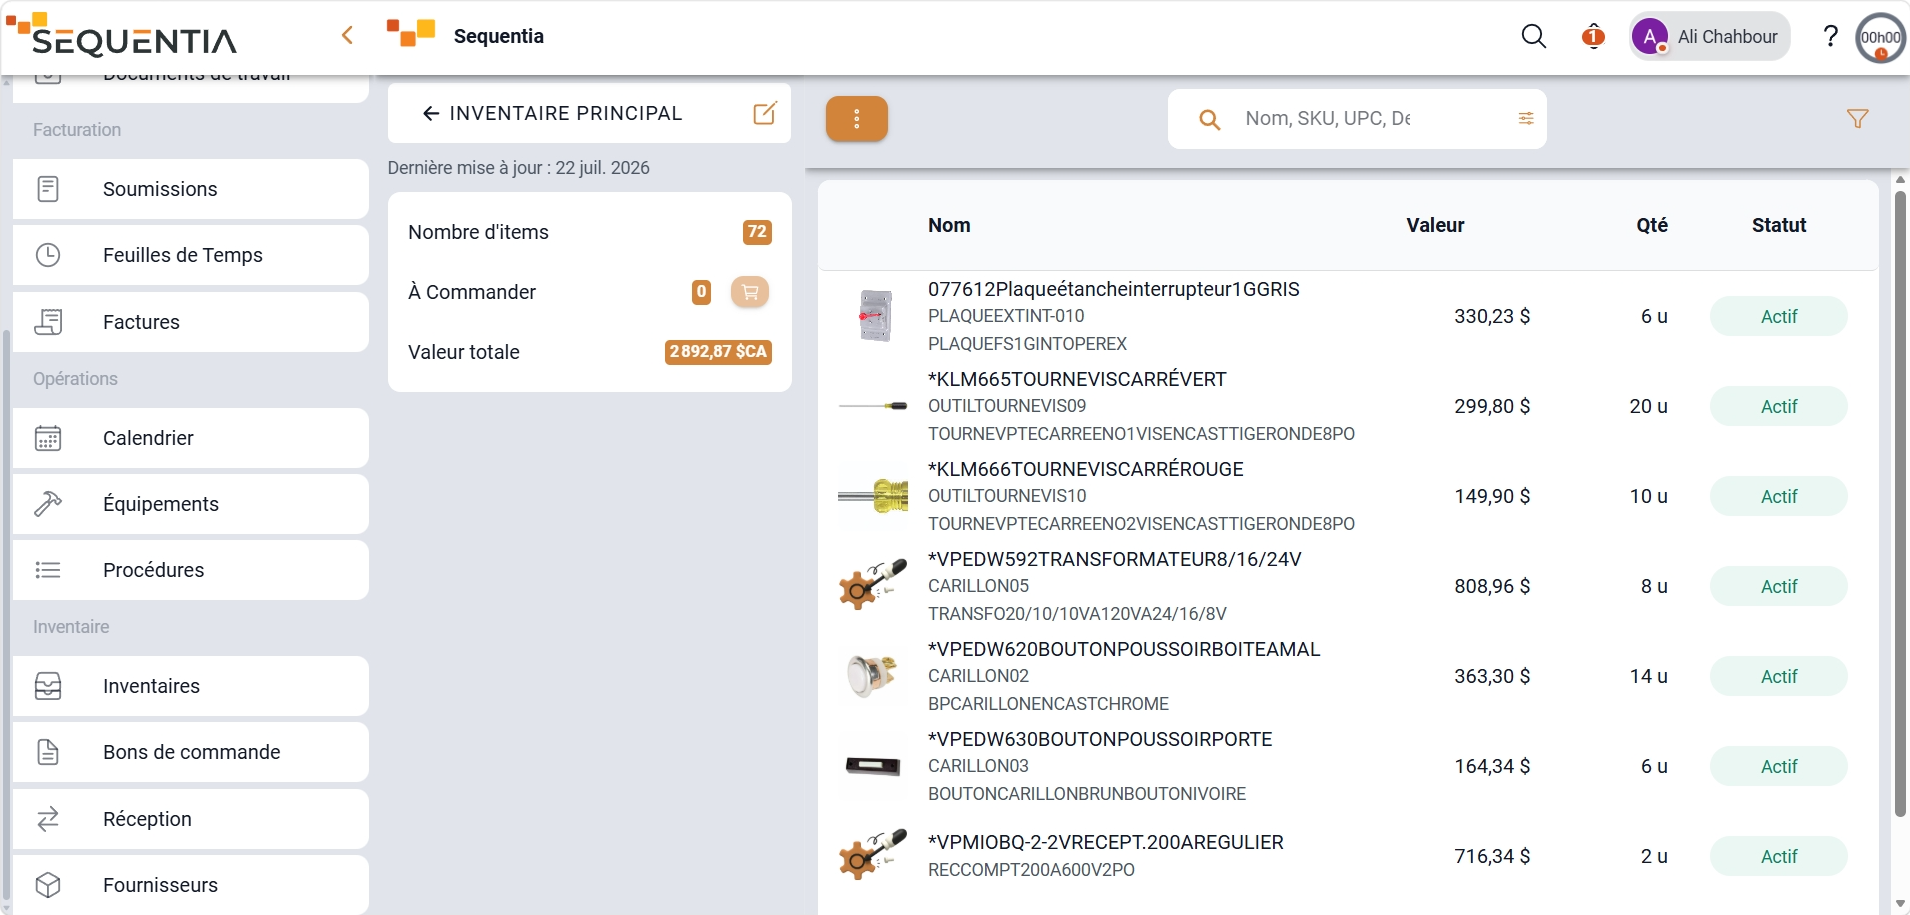
Task: Select *VPEDW620BOUTONPOUSSOIRBOITEAMAL item name
Action: pos(1123,650)
